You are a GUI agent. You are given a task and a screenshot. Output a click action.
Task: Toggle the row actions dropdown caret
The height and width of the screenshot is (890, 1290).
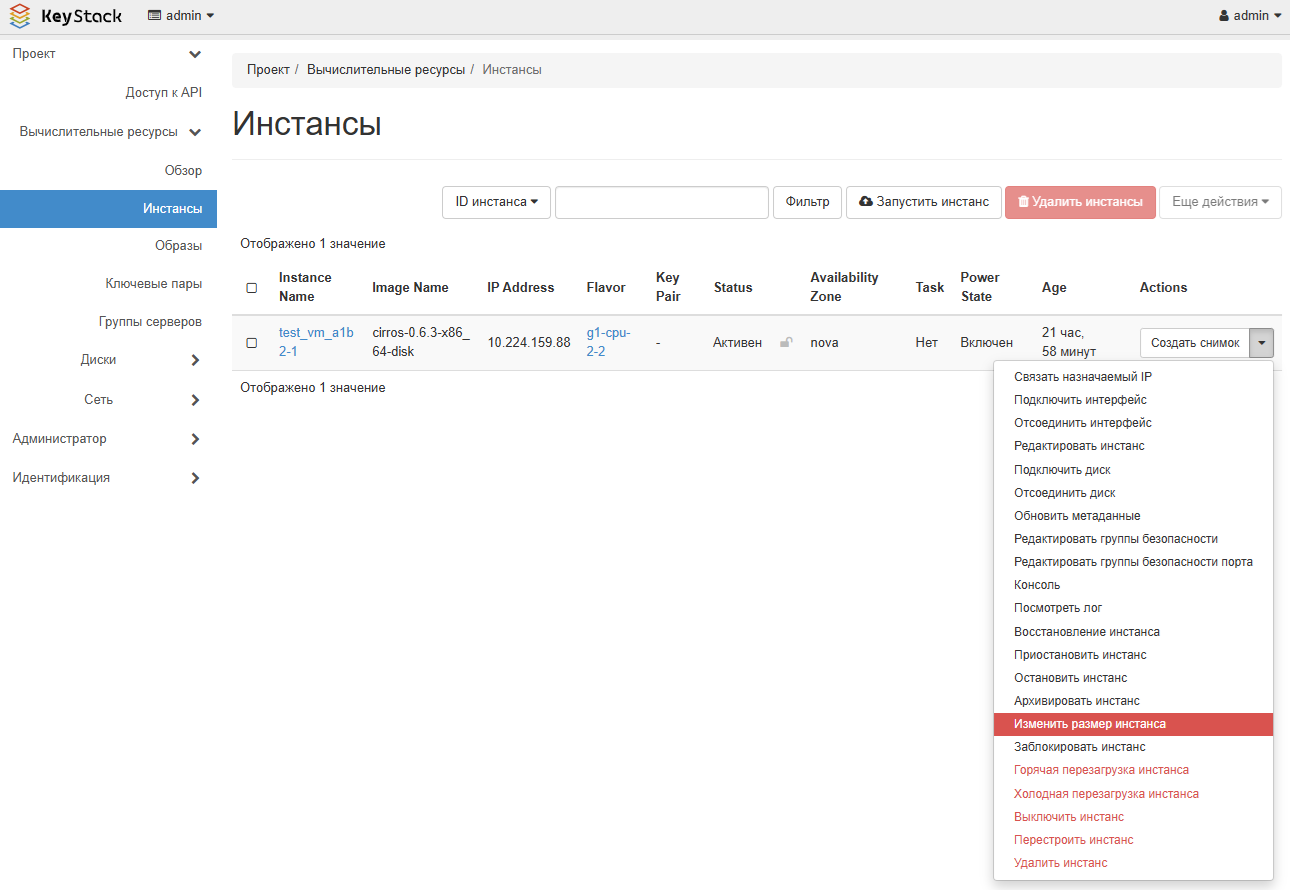point(1262,343)
